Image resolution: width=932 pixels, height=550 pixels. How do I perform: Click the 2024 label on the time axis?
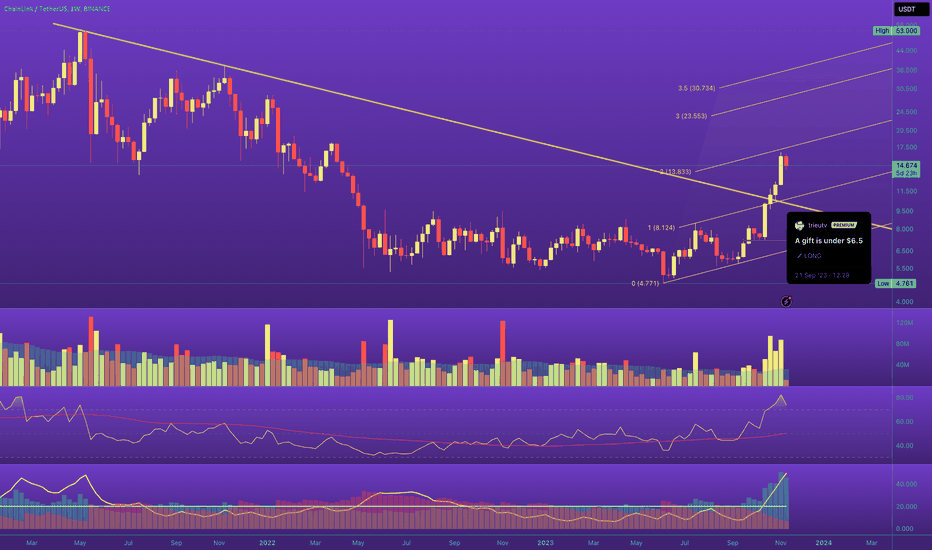pos(823,543)
